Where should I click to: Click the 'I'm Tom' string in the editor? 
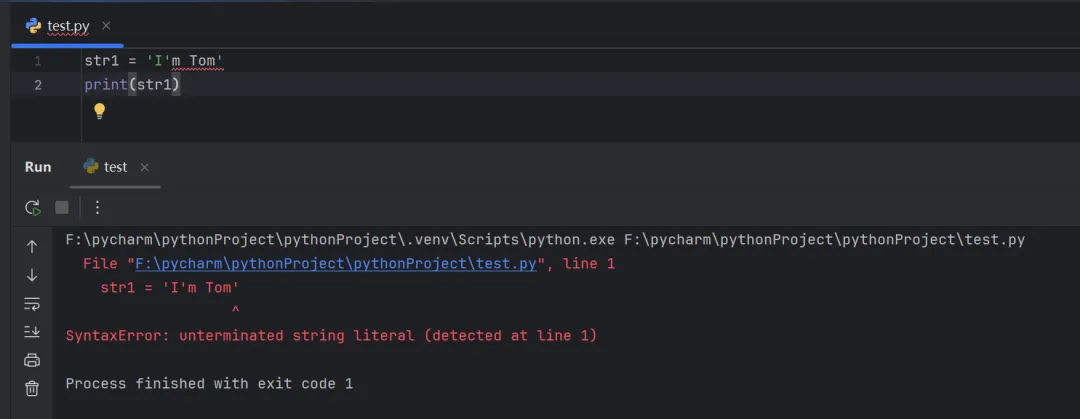(185, 62)
